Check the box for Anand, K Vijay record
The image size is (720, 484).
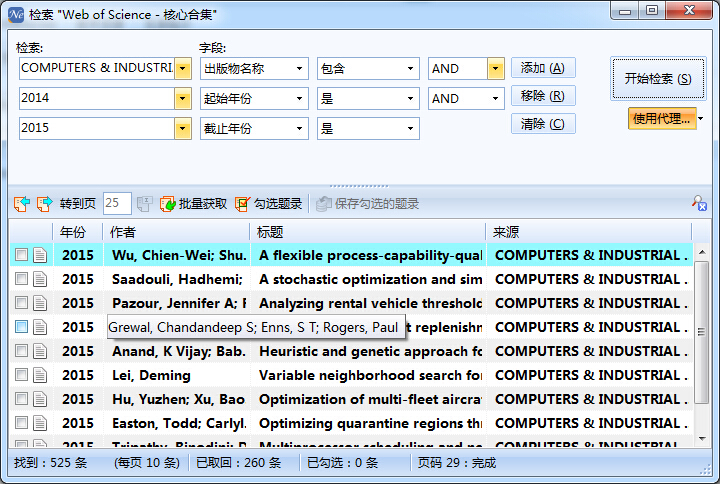tap(21, 350)
